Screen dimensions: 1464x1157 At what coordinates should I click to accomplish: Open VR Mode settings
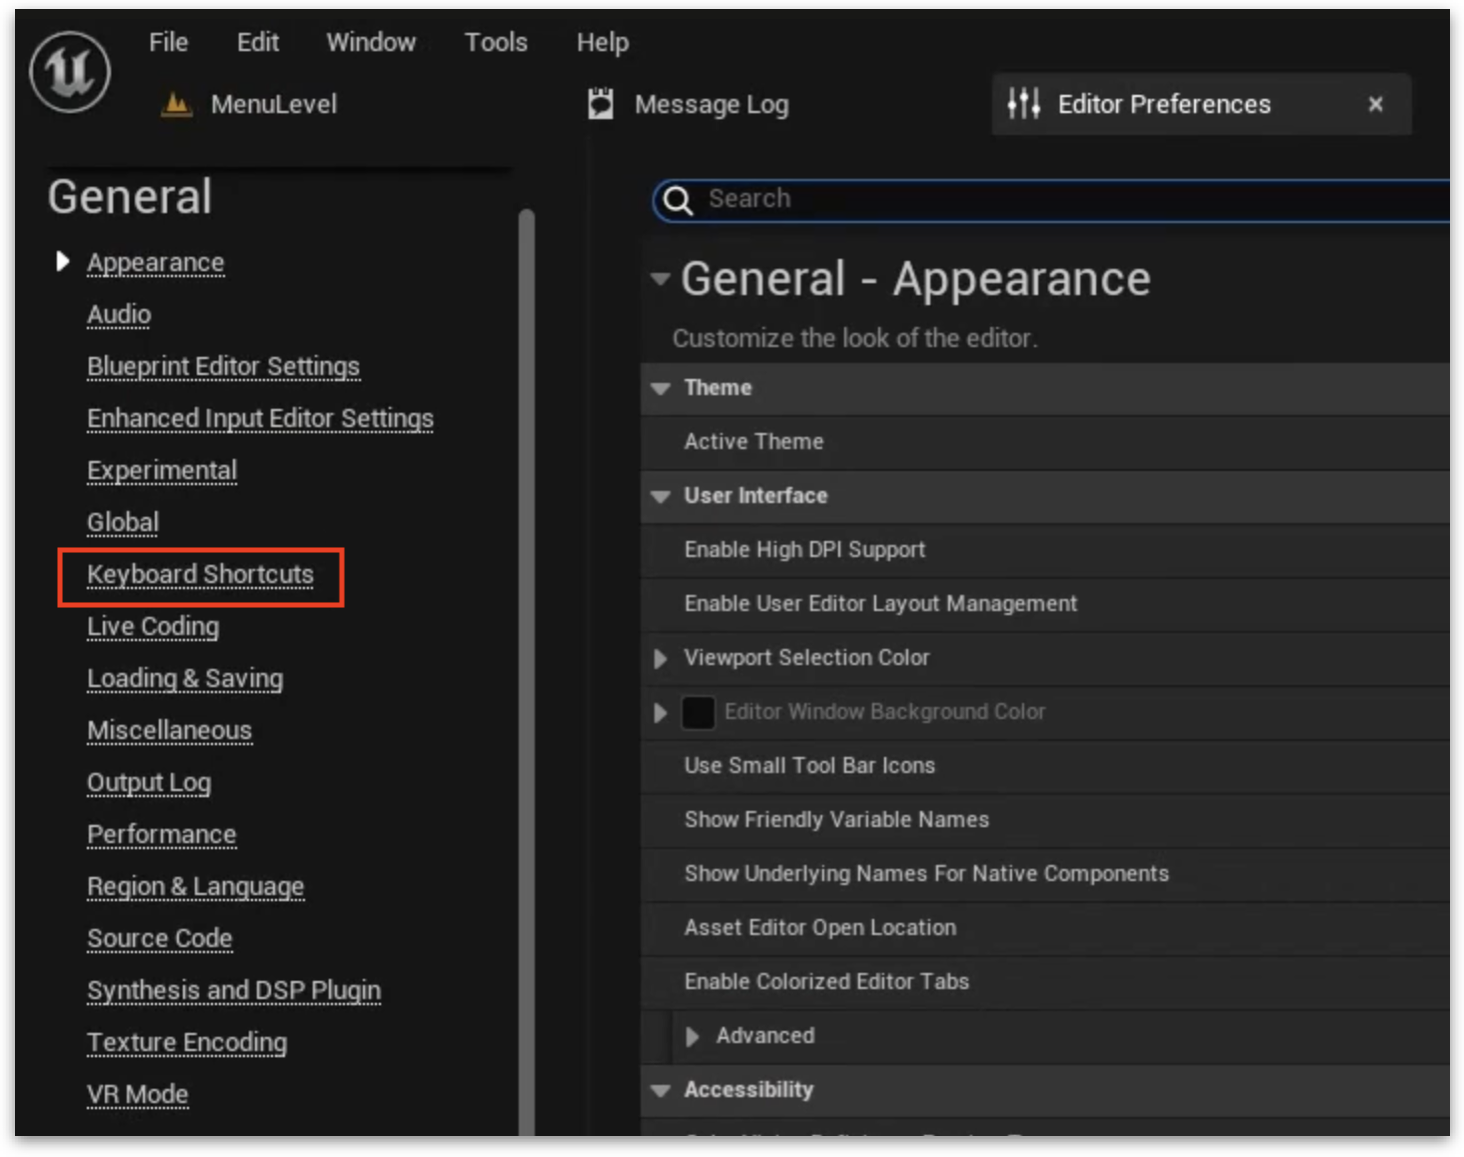137,1094
